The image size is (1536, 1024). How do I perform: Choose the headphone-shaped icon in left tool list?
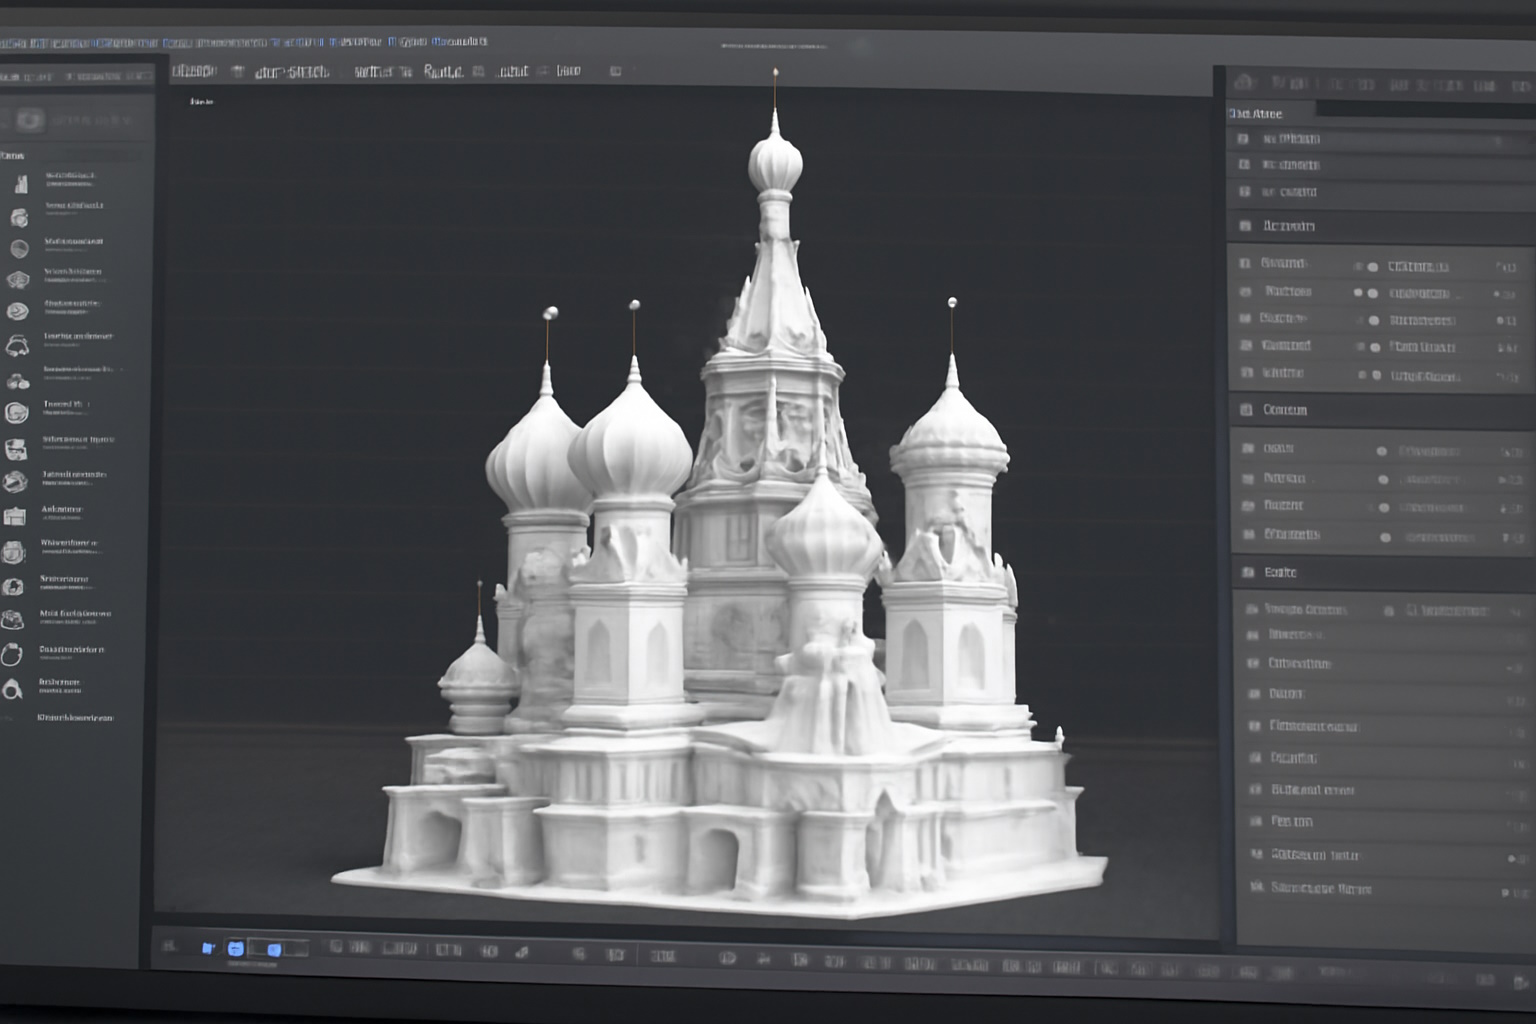(17, 346)
